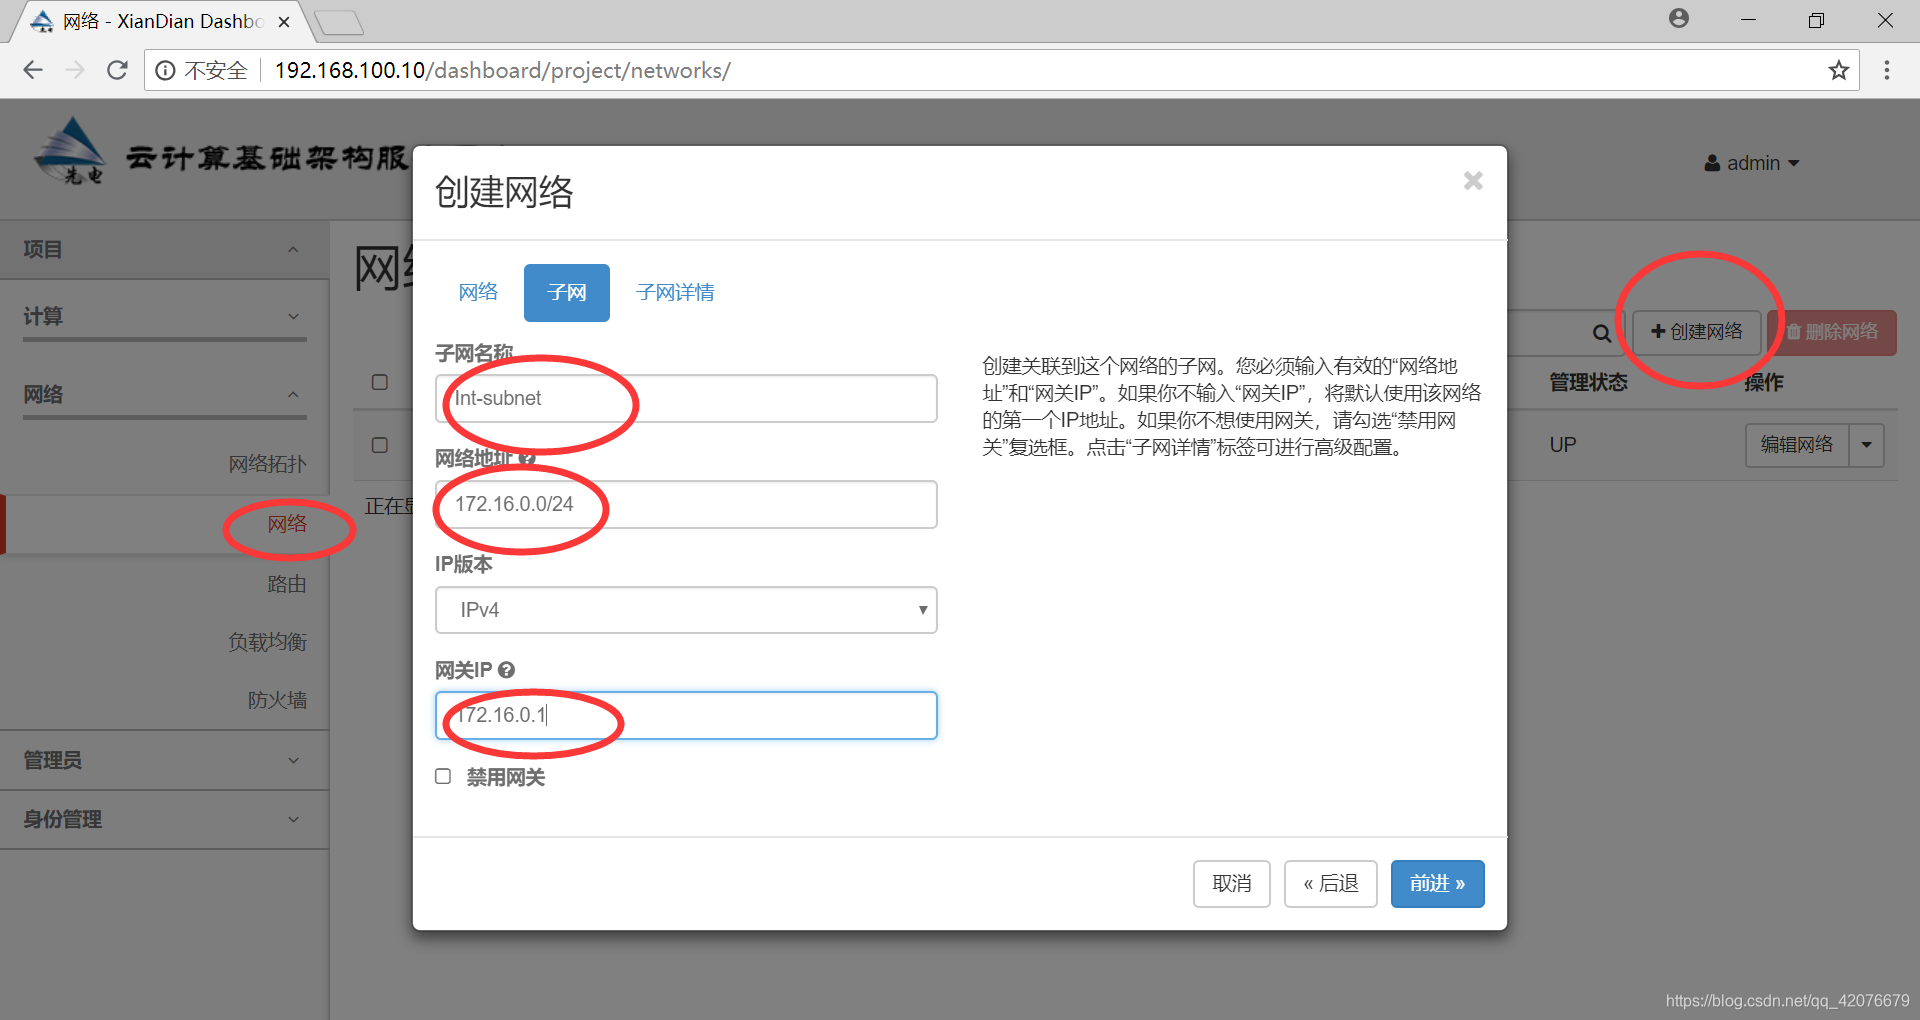Reload the page with the refresh icon

coord(117,70)
